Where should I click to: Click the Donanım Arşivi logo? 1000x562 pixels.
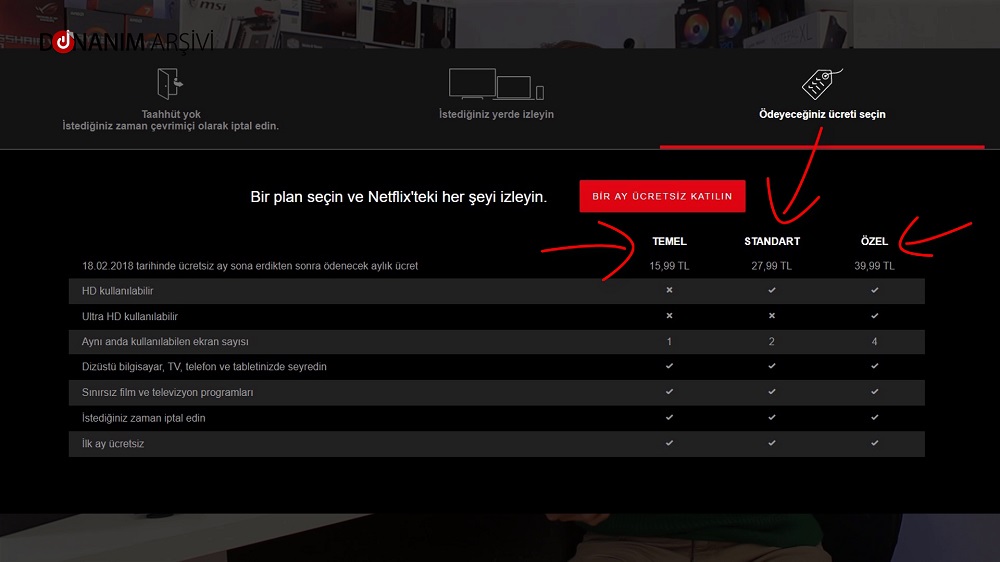tap(126, 42)
